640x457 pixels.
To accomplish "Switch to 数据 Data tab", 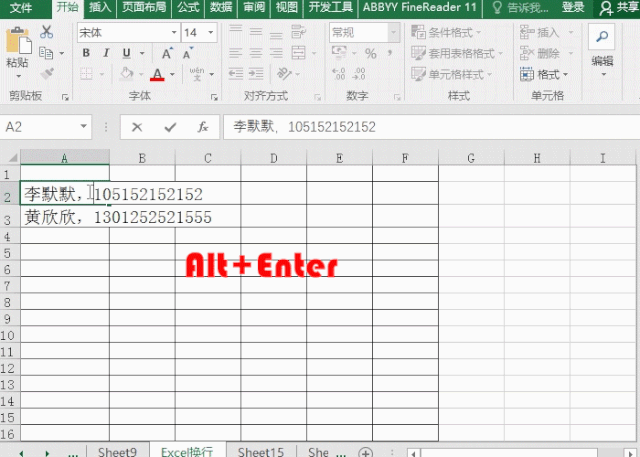I will [x=221, y=7].
